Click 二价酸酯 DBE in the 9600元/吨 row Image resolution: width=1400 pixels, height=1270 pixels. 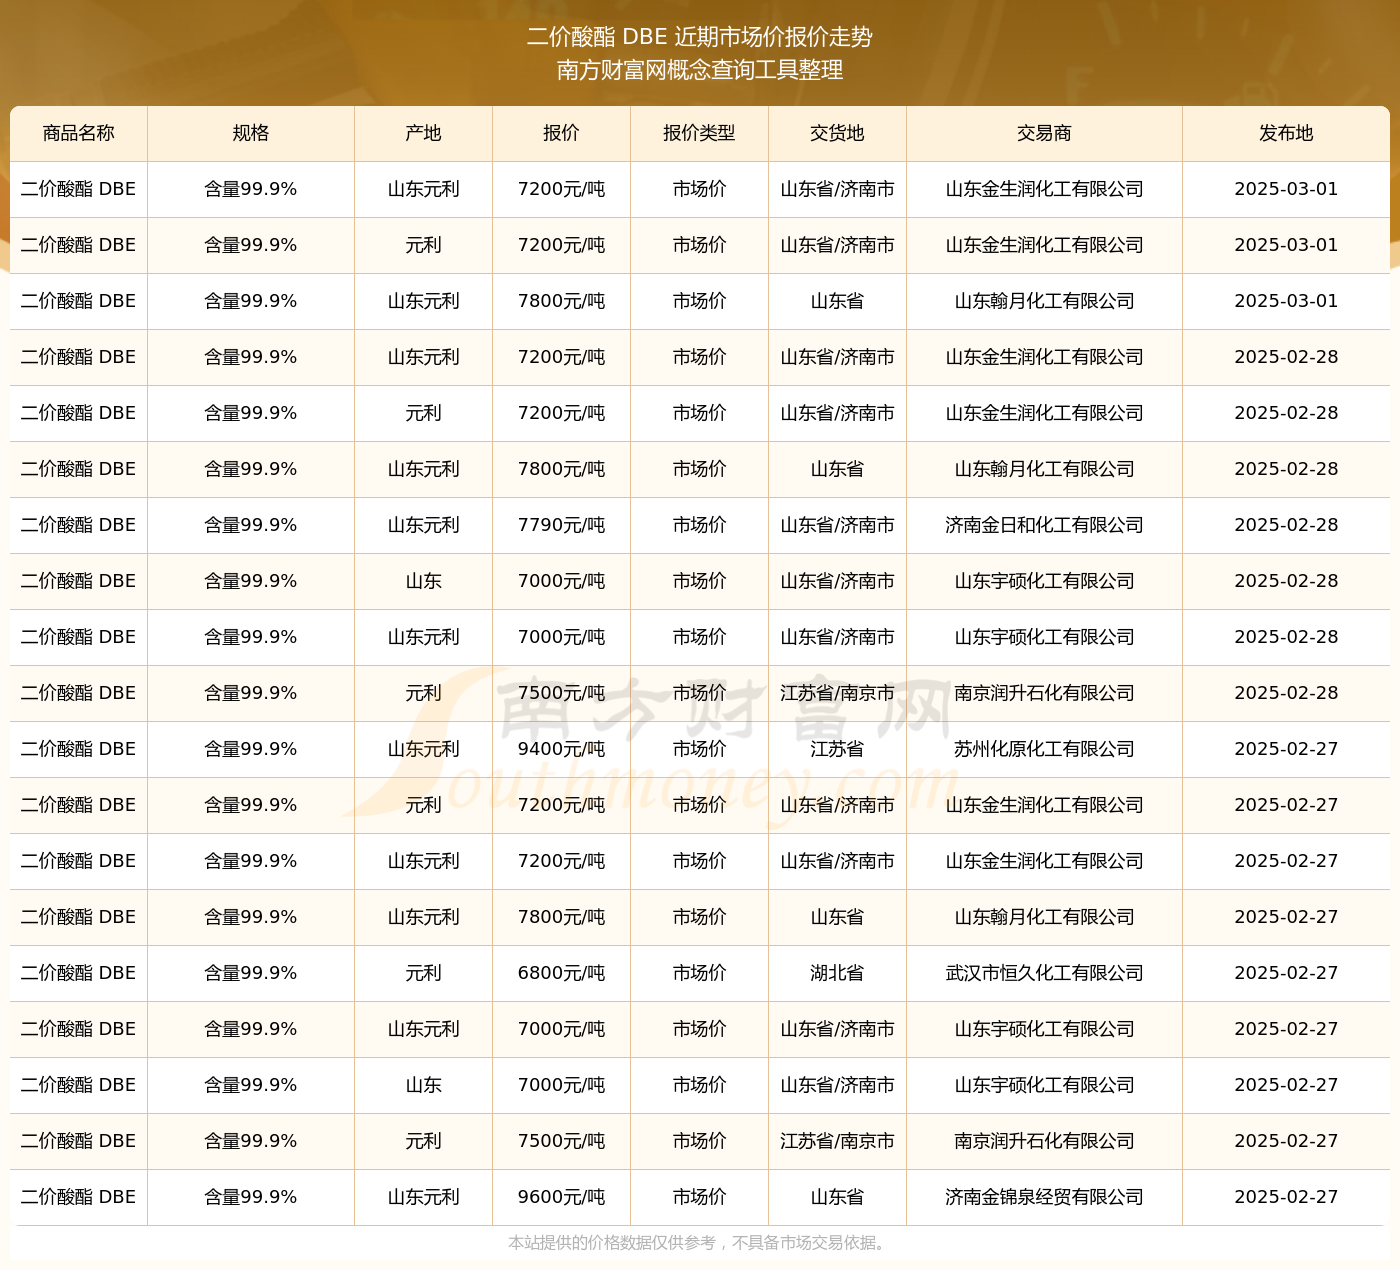coord(79,1197)
